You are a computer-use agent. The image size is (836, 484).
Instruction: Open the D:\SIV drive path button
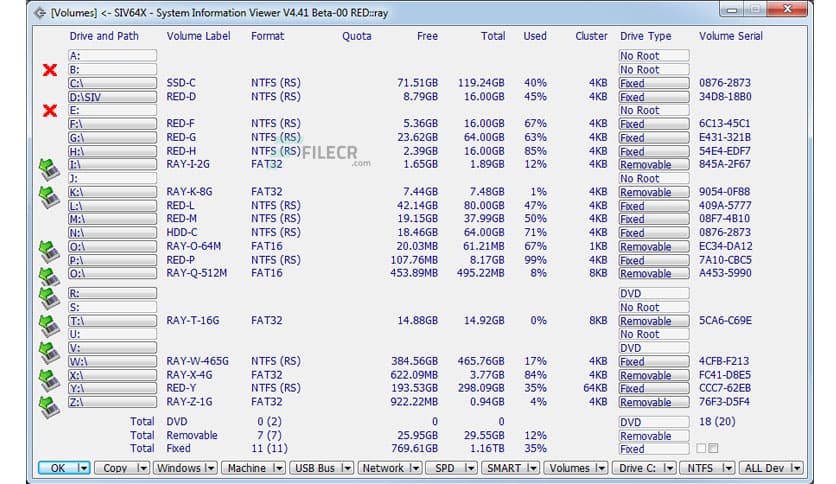coord(112,97)
